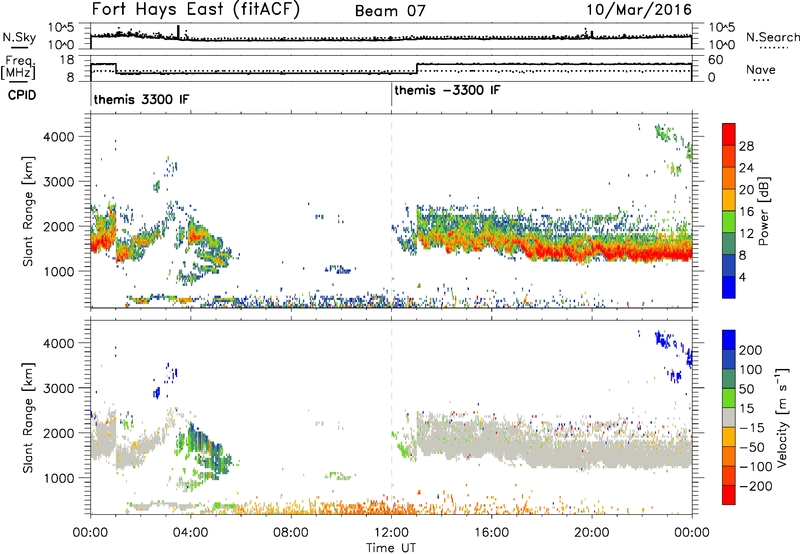Viewport: 800px width, 554px height.
Task: Click the power colorbar's '24' label
Action: [x=746, y=168]
